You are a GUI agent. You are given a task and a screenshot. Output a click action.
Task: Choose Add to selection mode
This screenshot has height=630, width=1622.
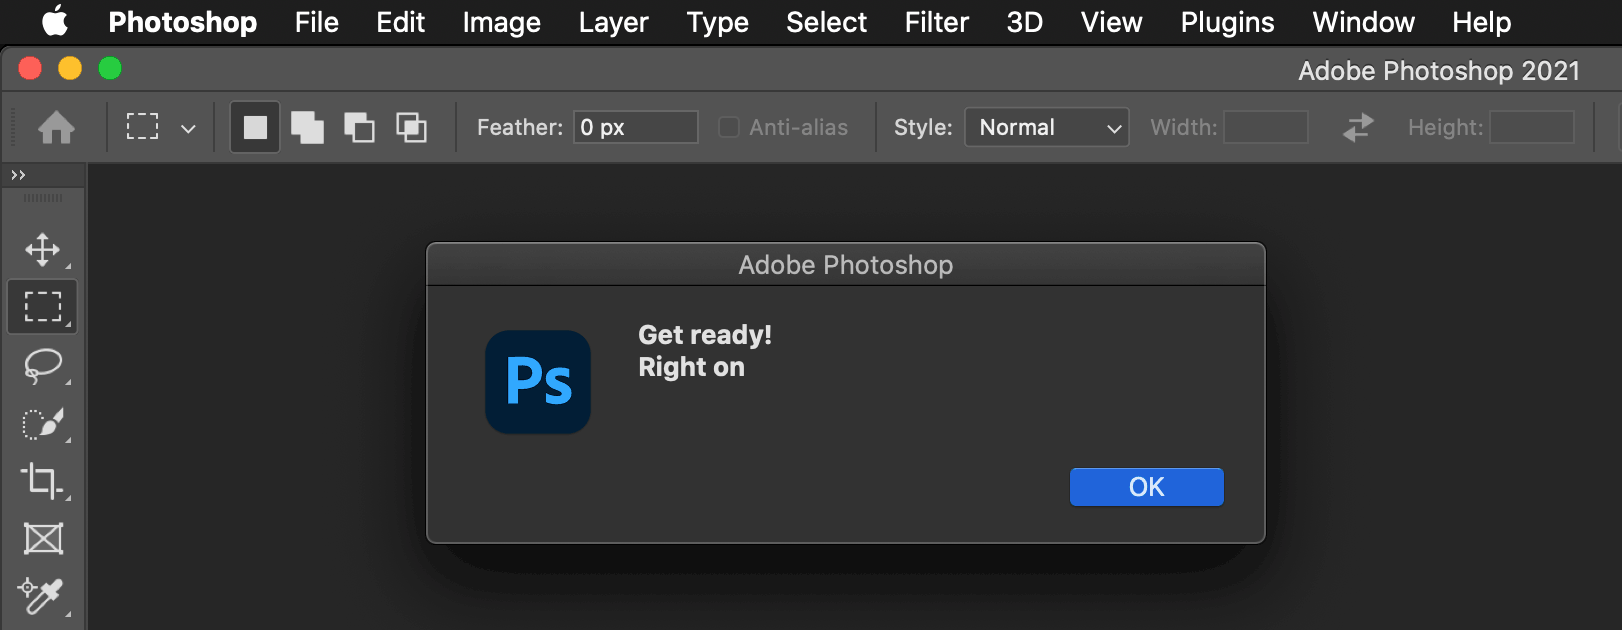(x=307, y=127)
